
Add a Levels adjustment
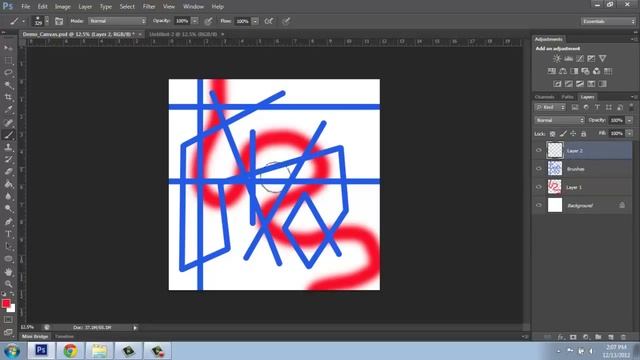click(568, 59)
